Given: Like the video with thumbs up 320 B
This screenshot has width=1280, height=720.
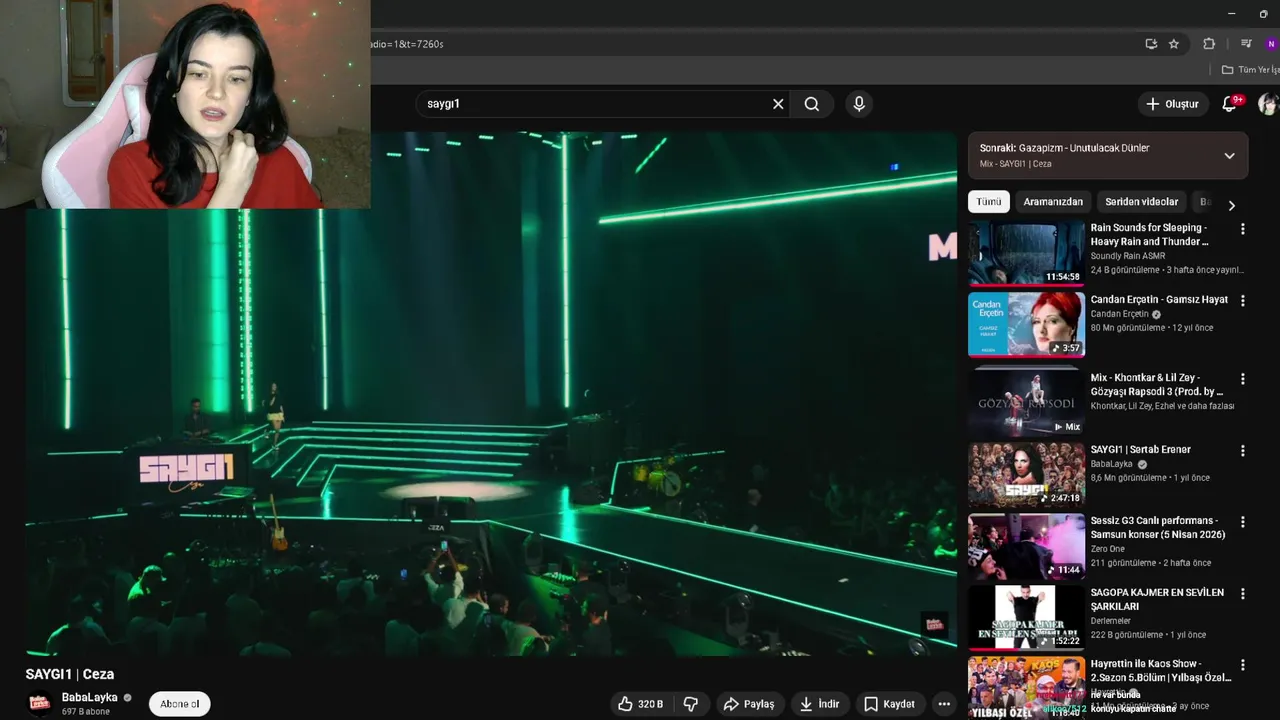Looking at the screenshot, I should pyautogui.click(x=640, y=704).
